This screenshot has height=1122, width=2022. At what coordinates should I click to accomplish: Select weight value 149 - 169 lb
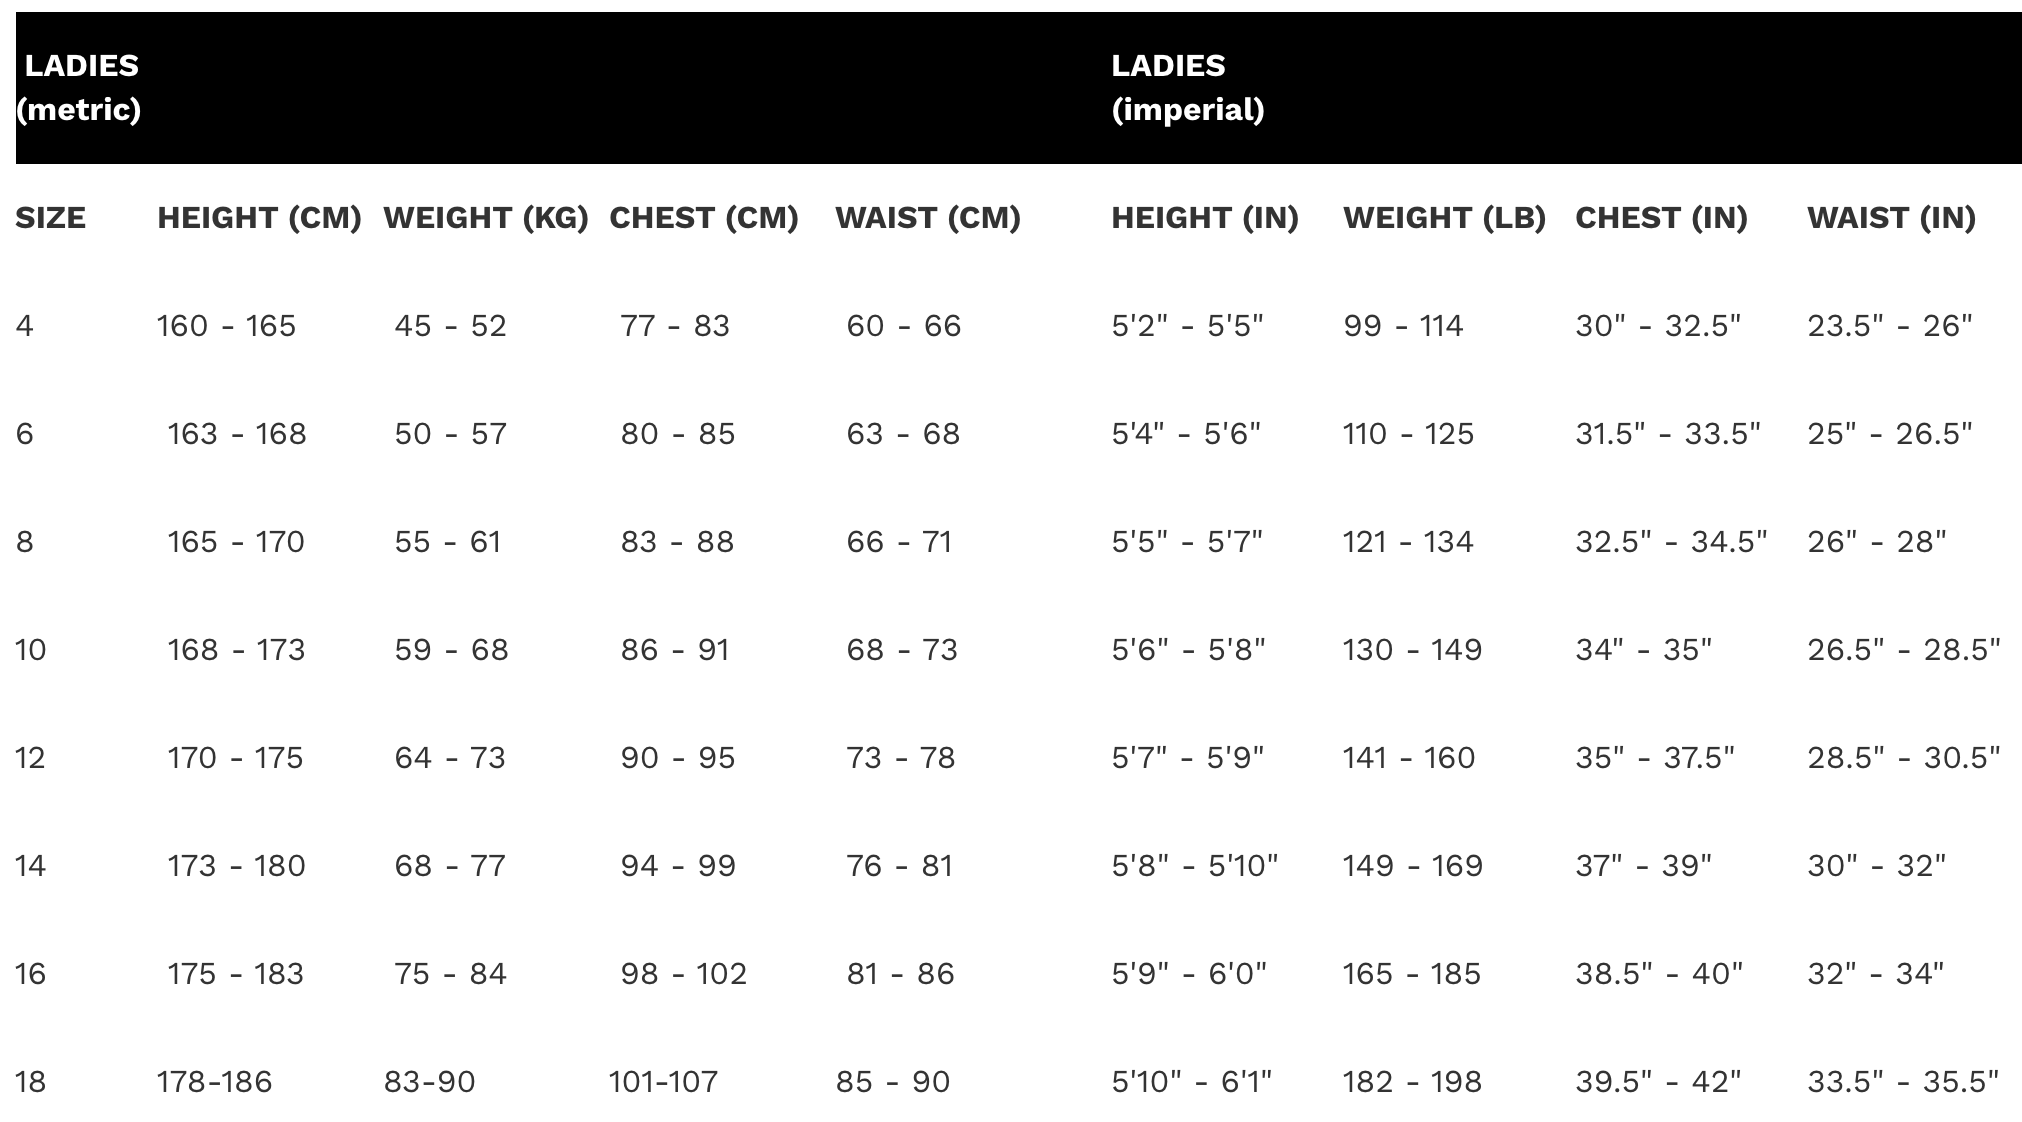click(x=1412, y=866)
